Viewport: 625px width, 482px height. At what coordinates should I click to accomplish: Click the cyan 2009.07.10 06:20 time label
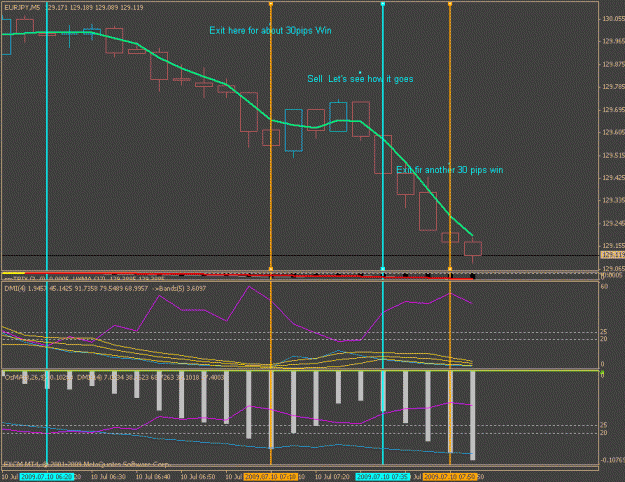coord(47,477)
